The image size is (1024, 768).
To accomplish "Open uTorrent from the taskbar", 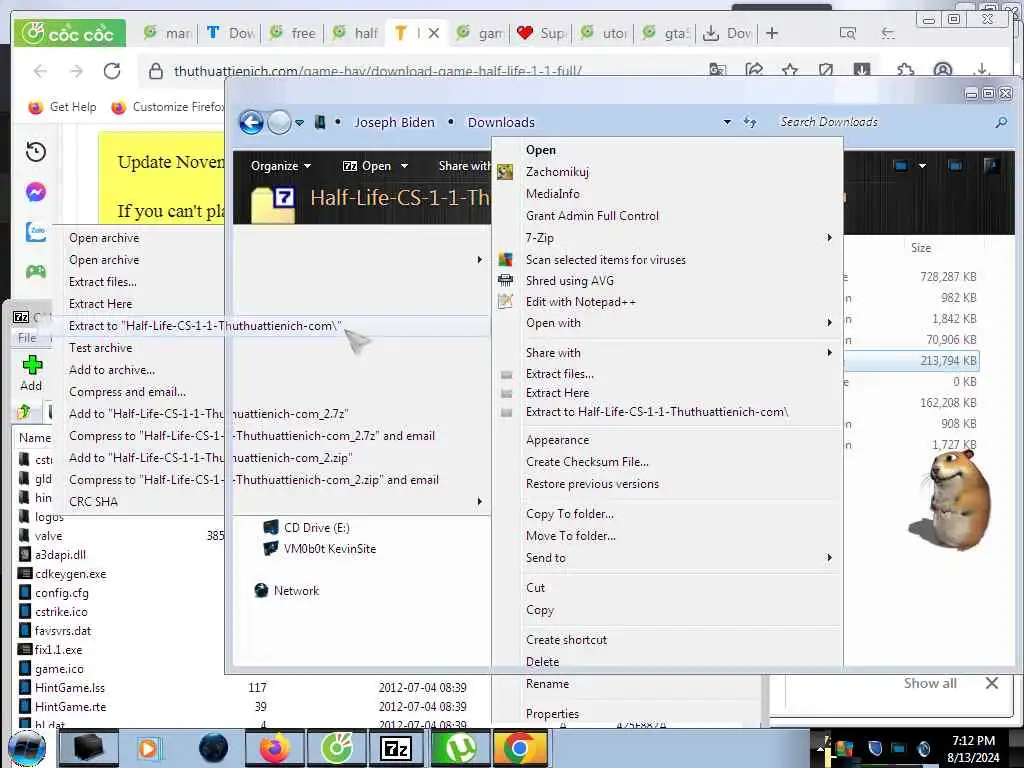I will [x=460, y=748].
